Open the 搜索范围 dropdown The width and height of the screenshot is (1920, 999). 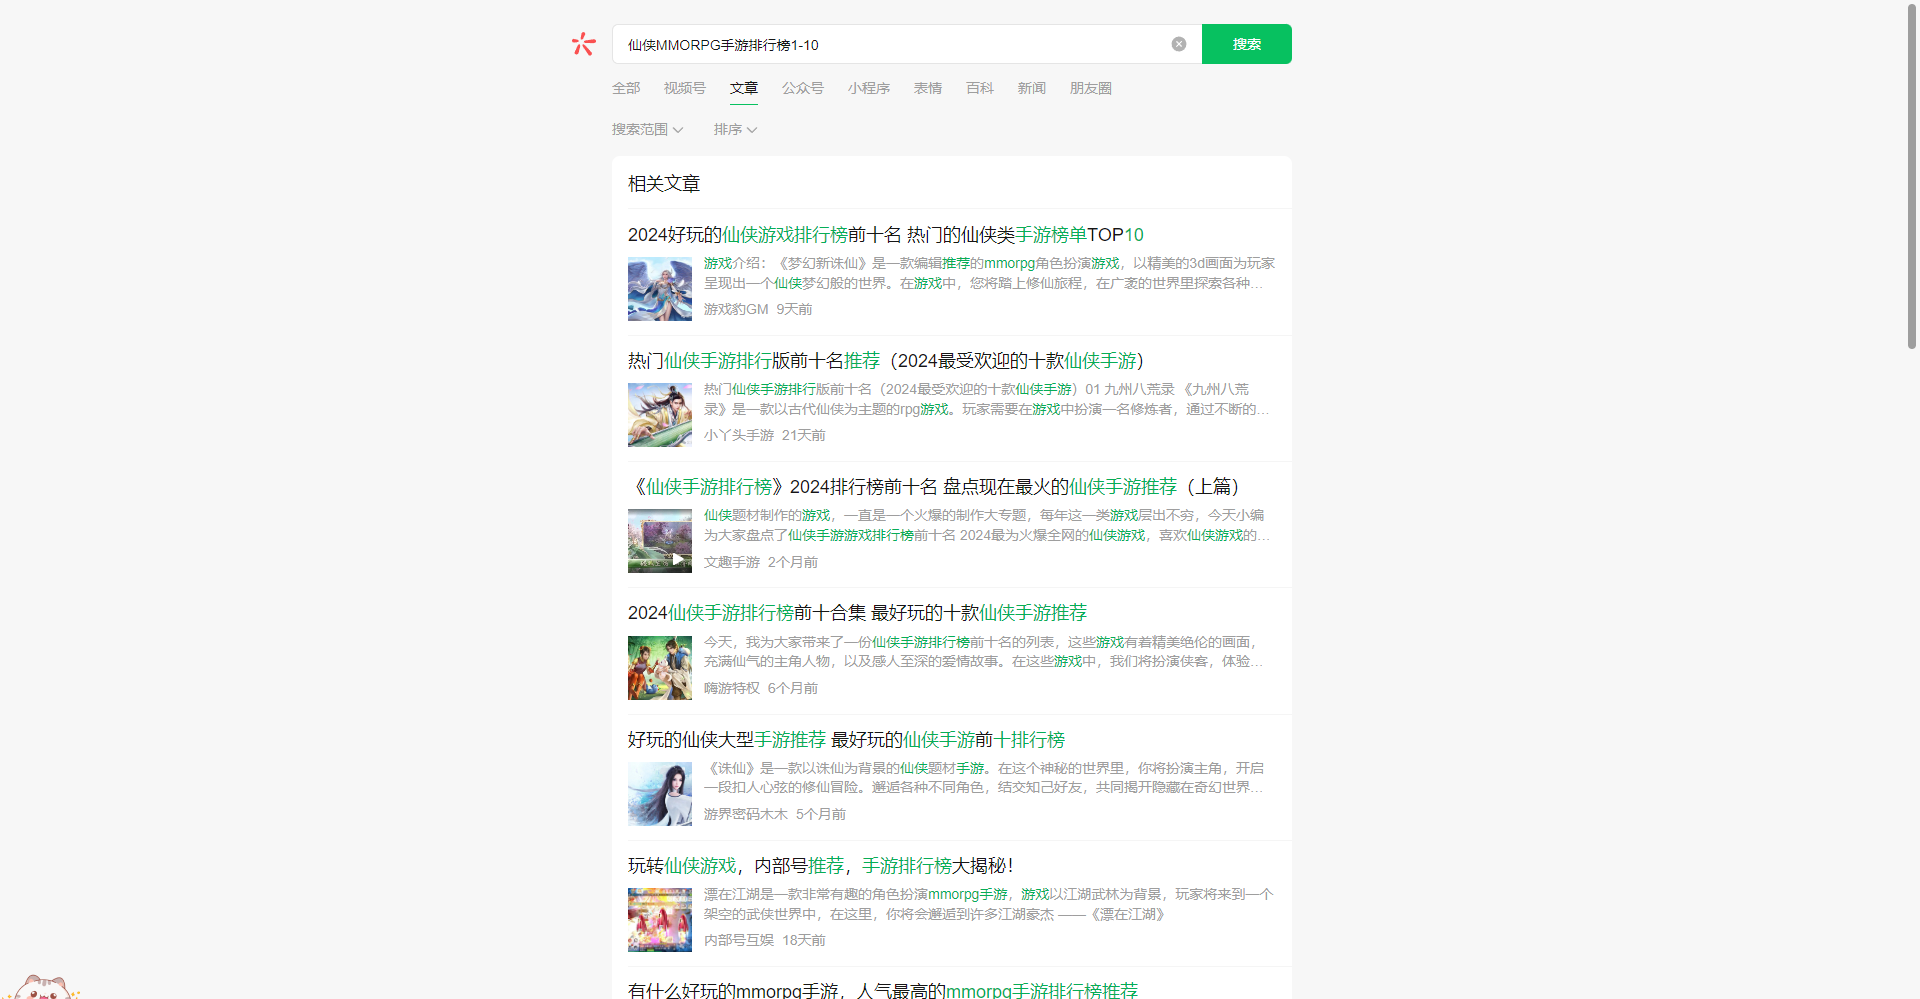[x=646, y=129]
